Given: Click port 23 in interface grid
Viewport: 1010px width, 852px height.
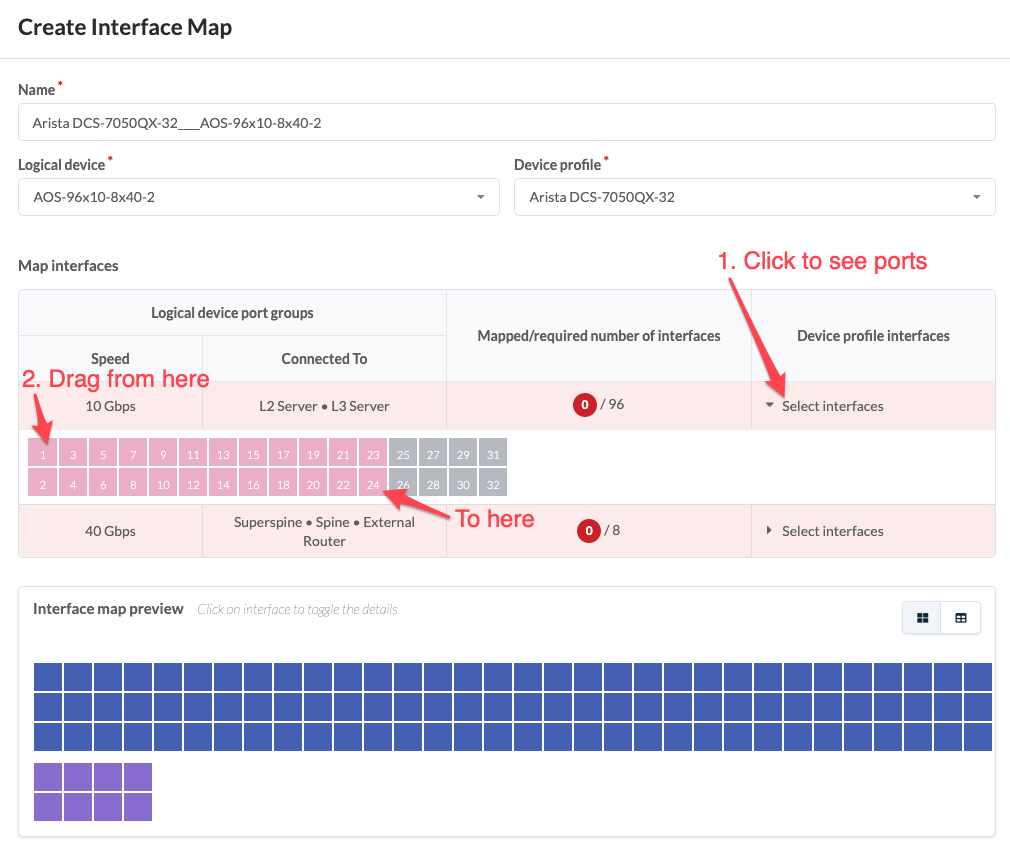Looking at the screenshot, I should (373, 454).
